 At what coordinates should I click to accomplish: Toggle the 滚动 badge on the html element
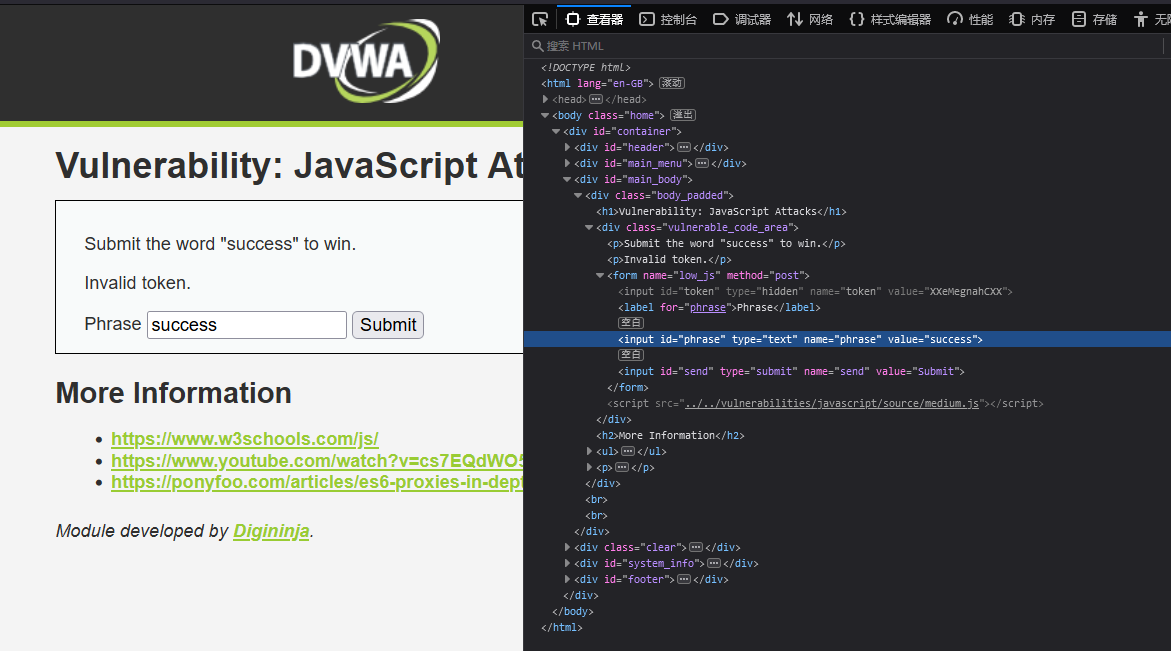click(670, 83)
